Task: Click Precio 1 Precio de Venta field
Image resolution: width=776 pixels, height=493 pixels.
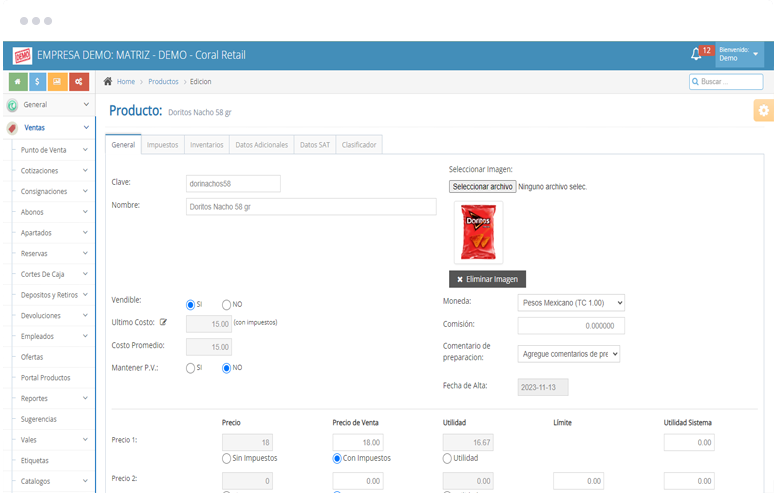Action: [x=358, y=443]
